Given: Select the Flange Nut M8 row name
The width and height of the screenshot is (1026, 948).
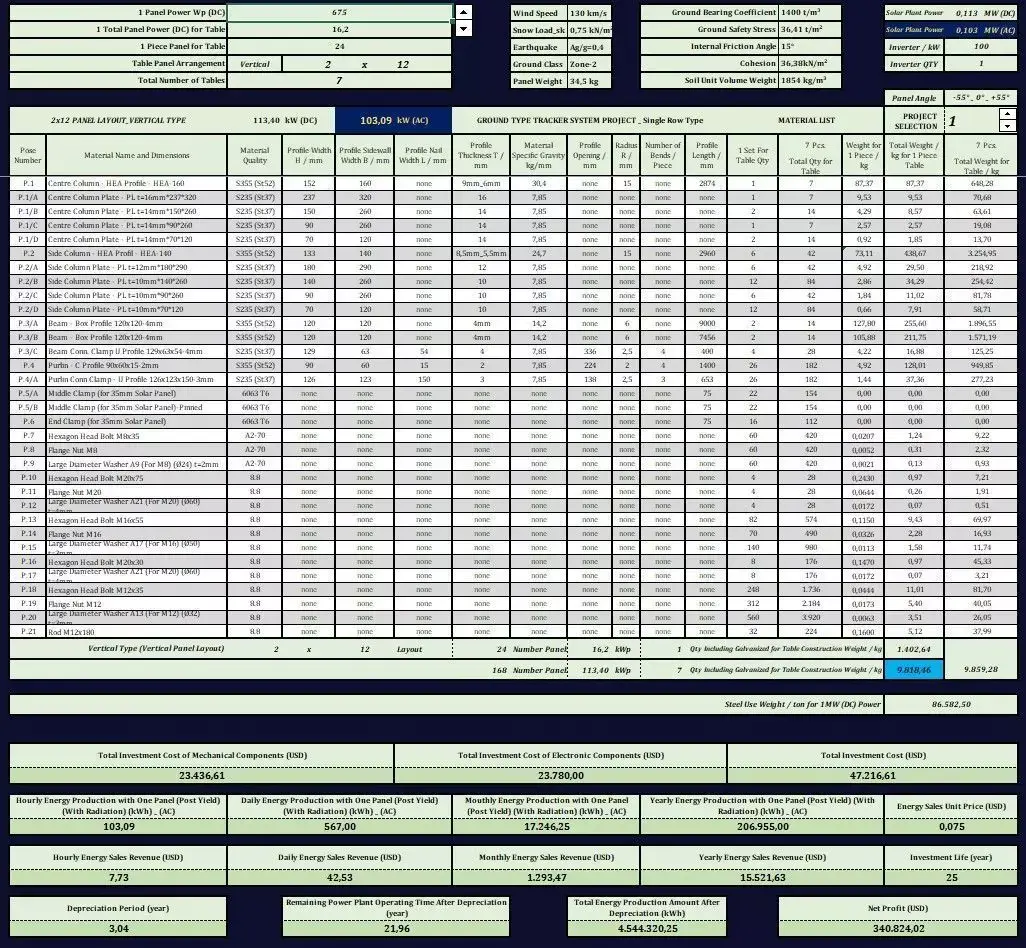Looking at the screenshot, I should click(136, 449).
